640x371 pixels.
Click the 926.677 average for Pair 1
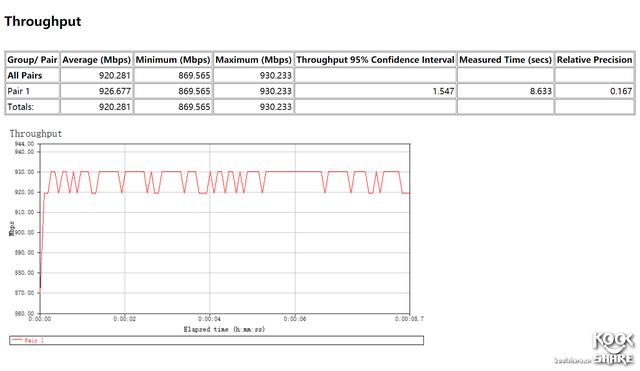coord(115,91)
